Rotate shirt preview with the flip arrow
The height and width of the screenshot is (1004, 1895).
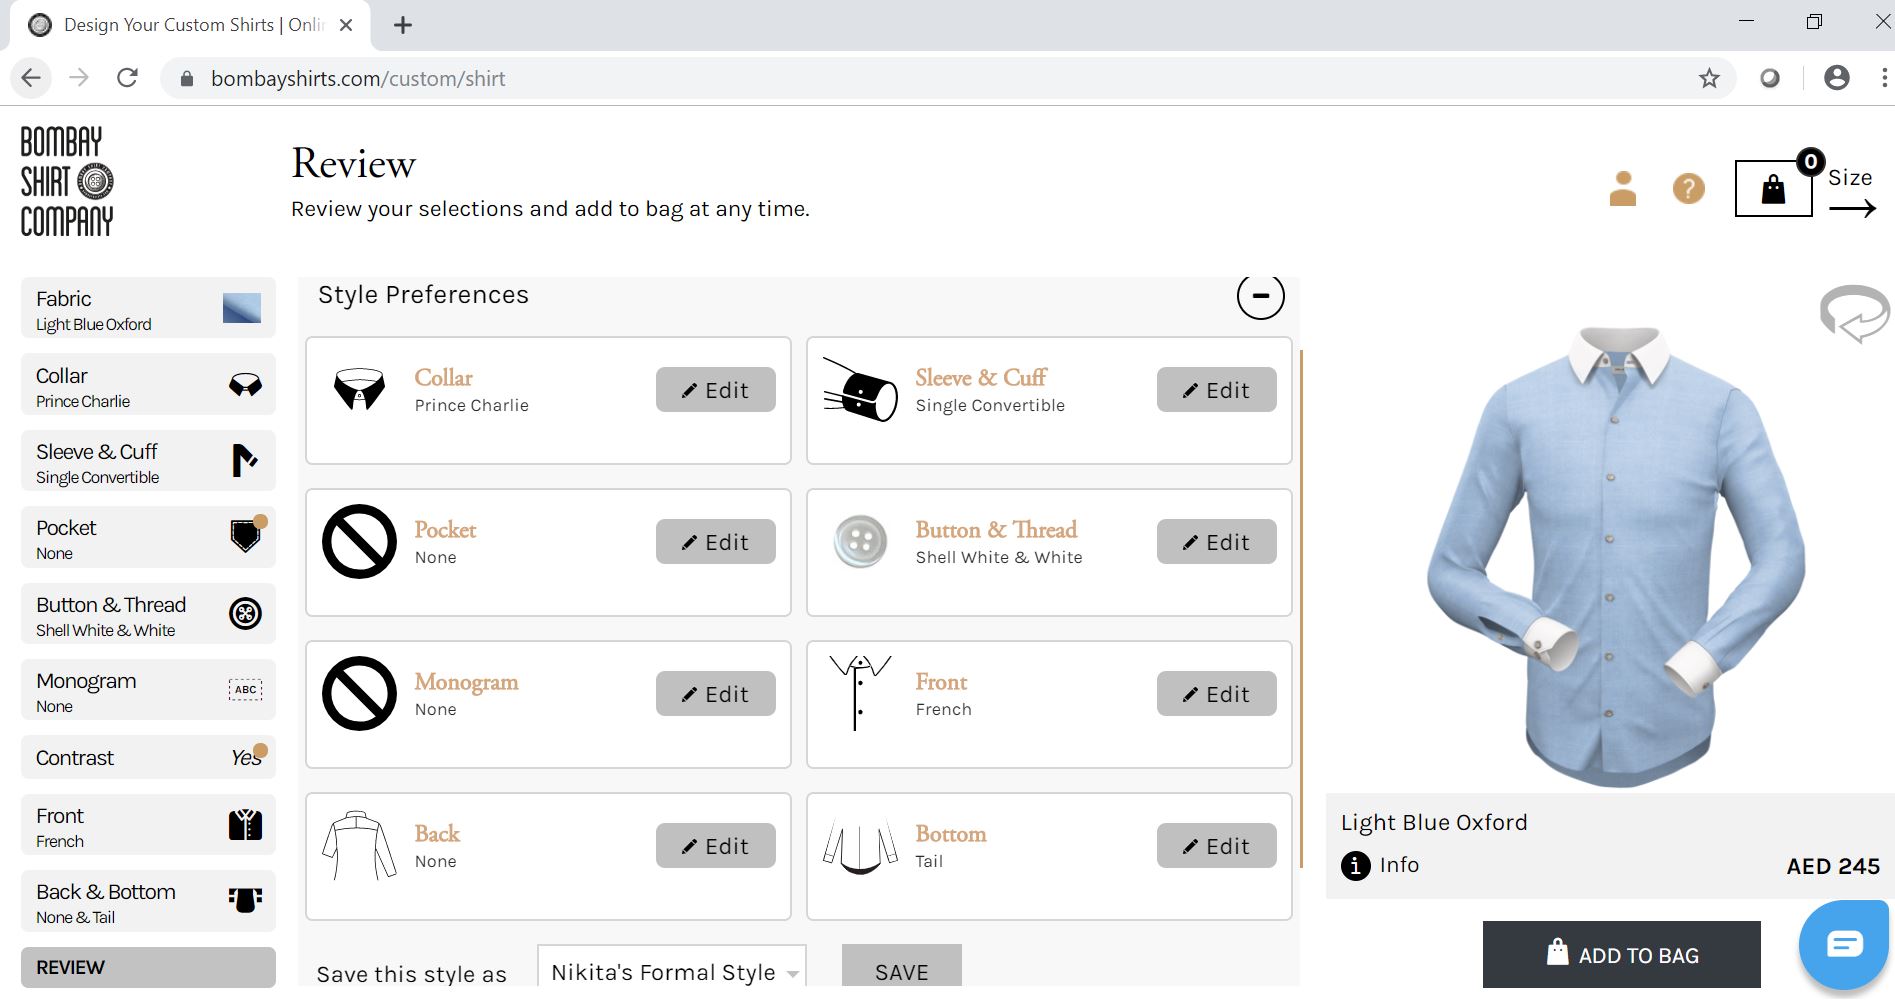[x=1854, y=313]
